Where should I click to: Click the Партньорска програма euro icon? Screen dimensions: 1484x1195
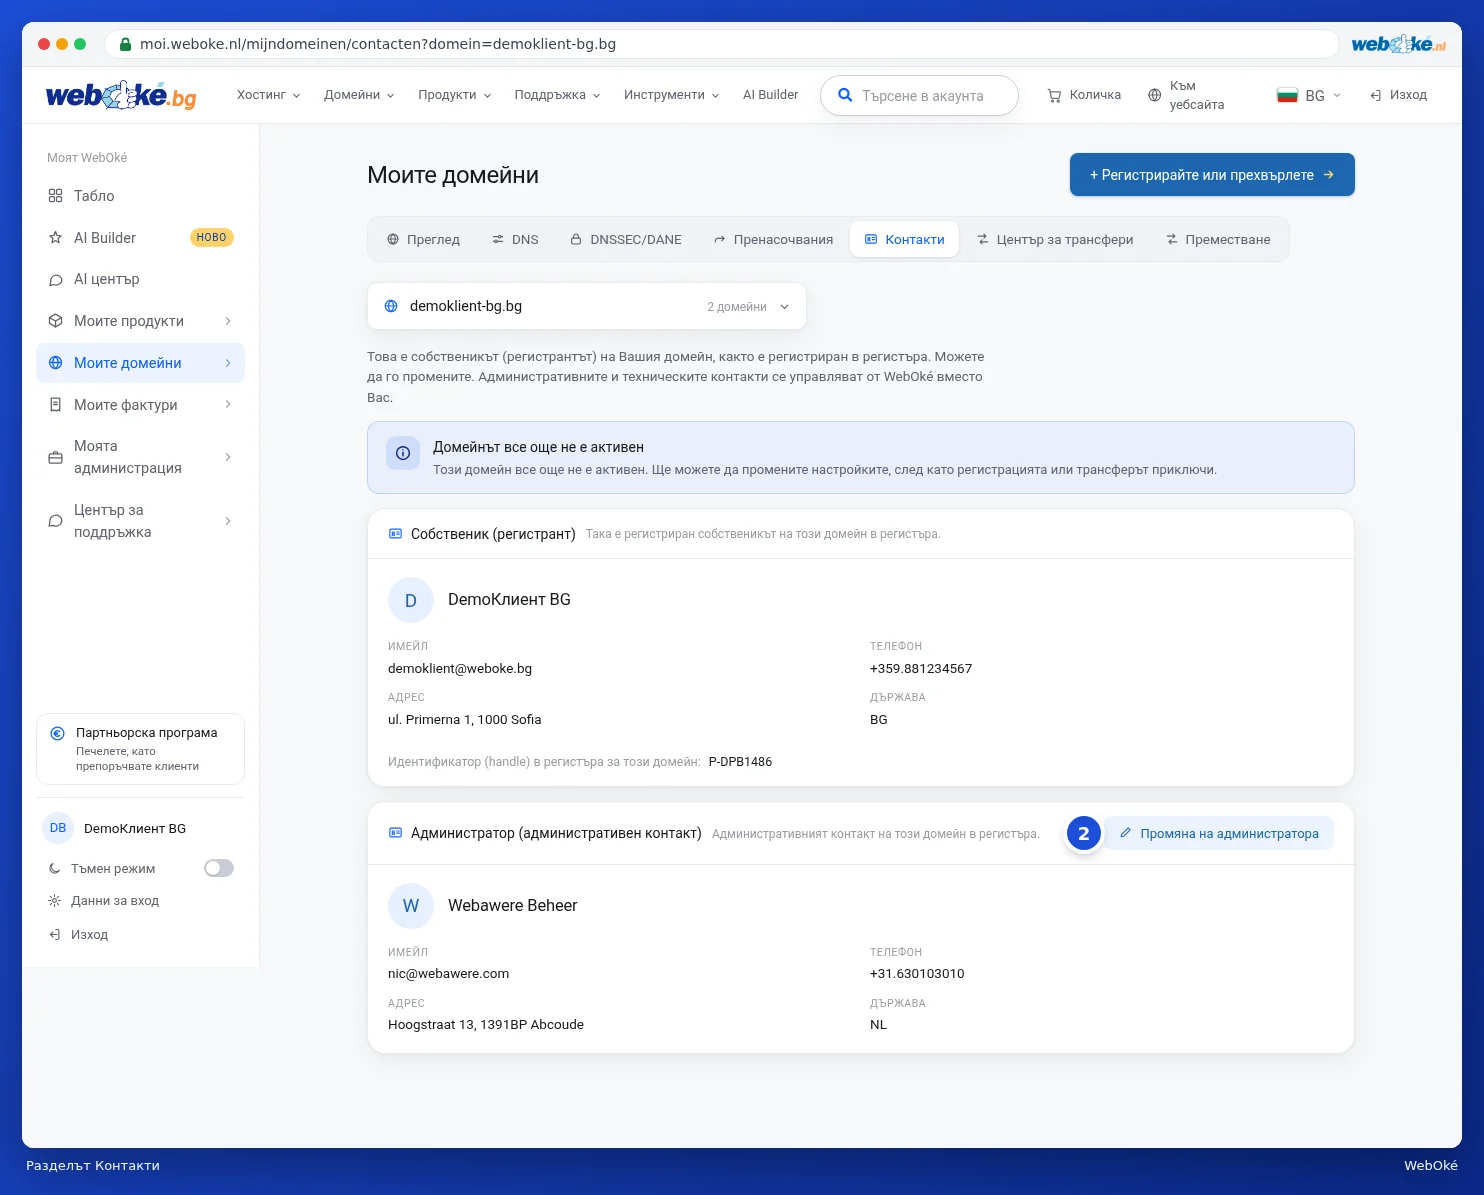point(58,733)
